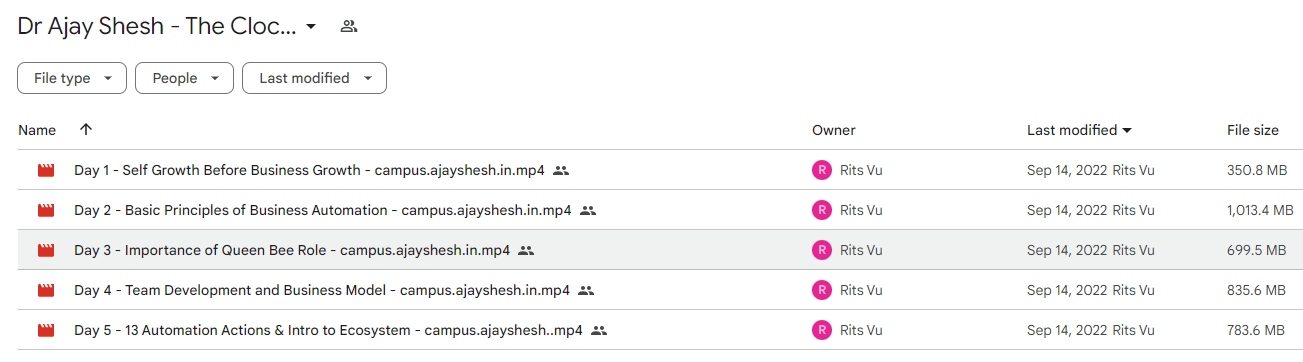Click the video file icon for Day 4
The image size is (1303, 362).
tap(45, 290)
